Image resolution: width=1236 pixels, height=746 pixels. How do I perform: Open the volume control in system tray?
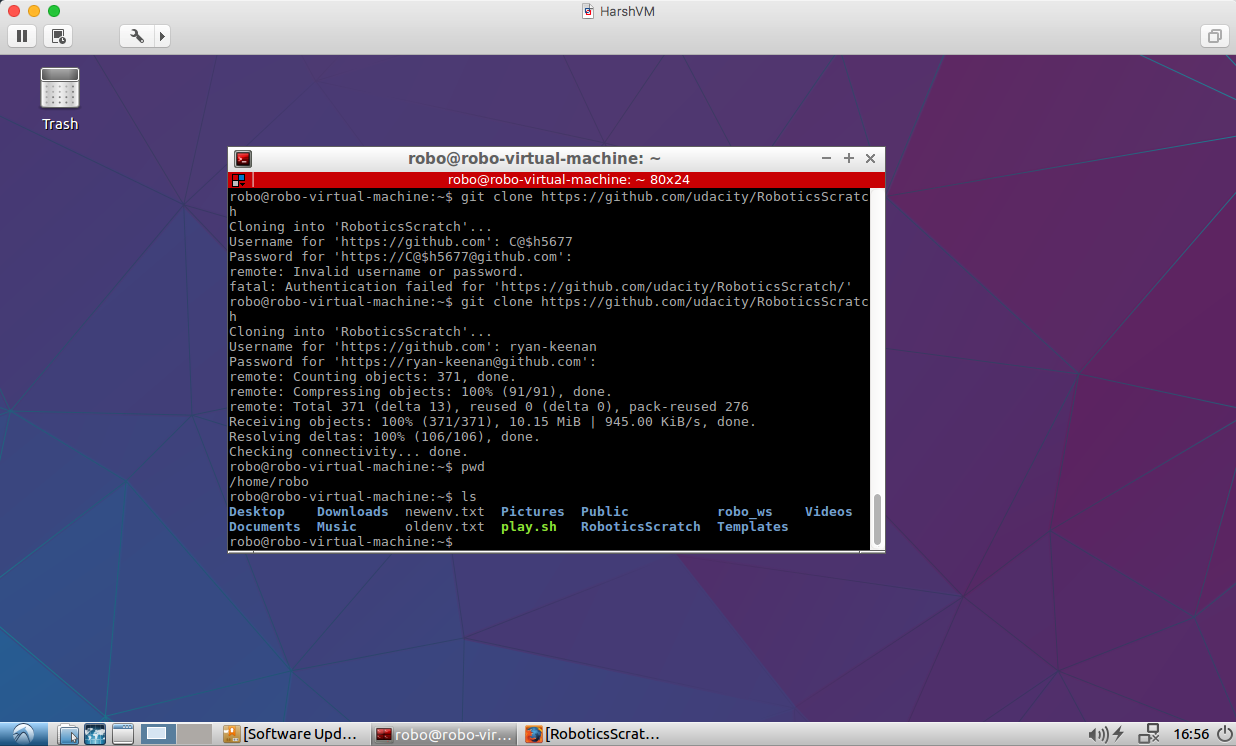[x=1096, y=734]
